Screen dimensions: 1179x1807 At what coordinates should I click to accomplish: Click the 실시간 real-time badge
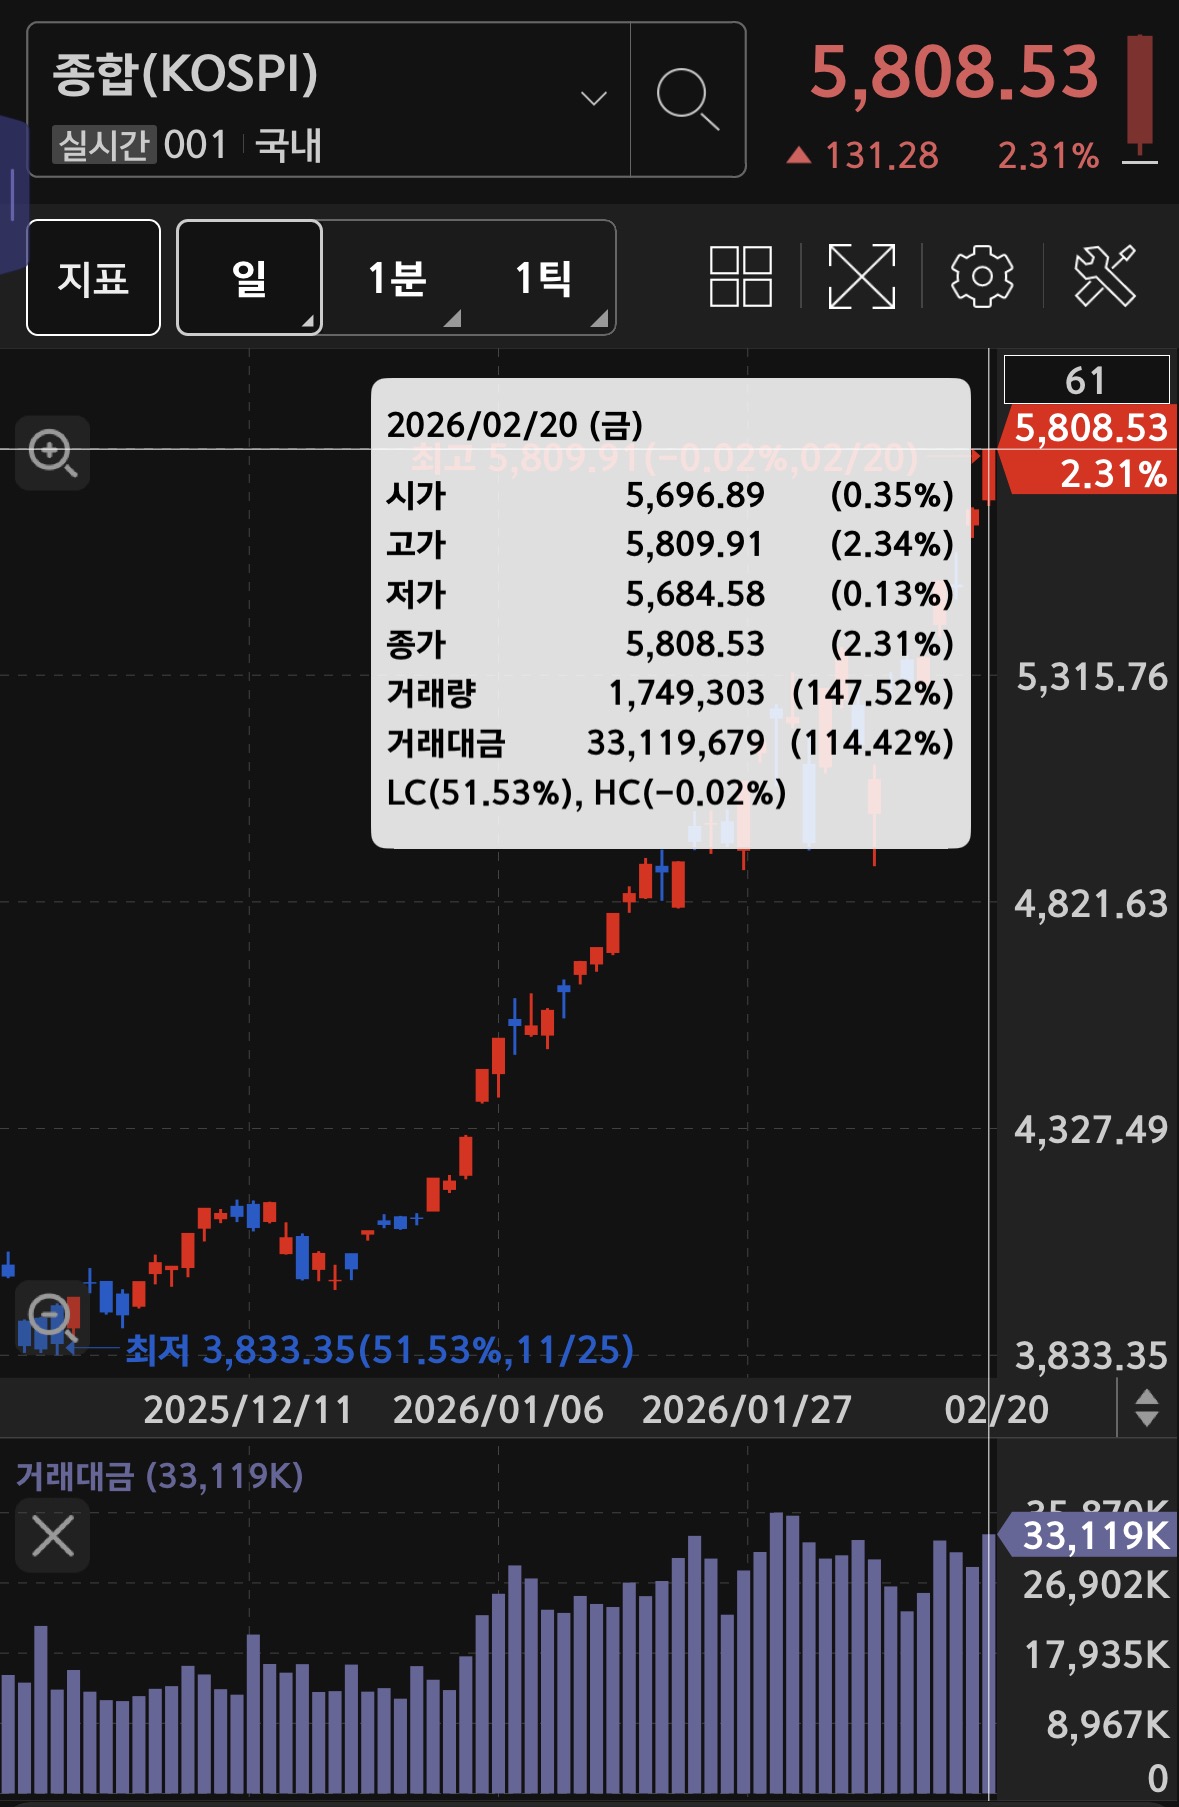click(x=104, y=145)
